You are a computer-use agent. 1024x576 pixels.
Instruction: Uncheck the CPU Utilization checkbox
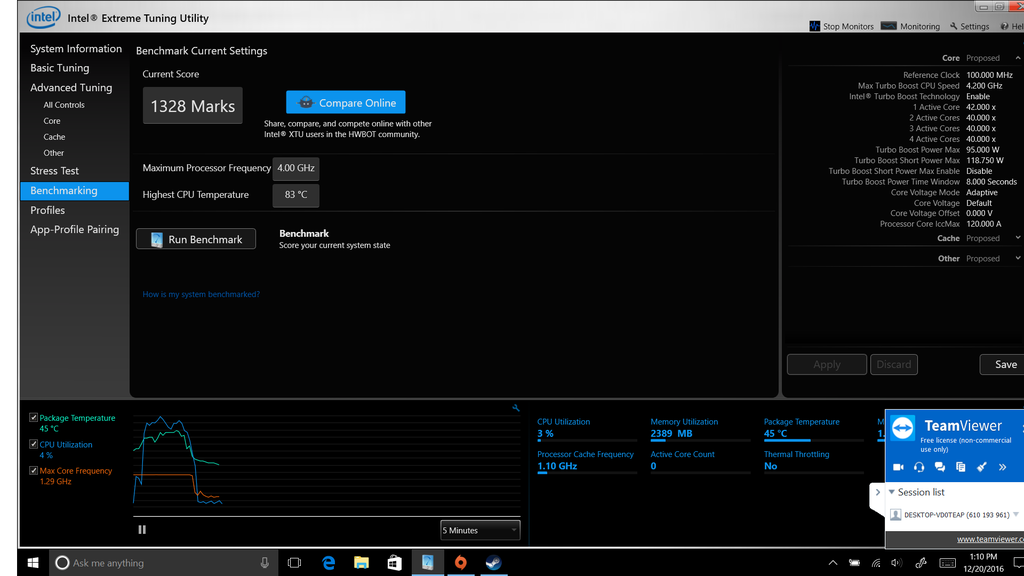33,444
